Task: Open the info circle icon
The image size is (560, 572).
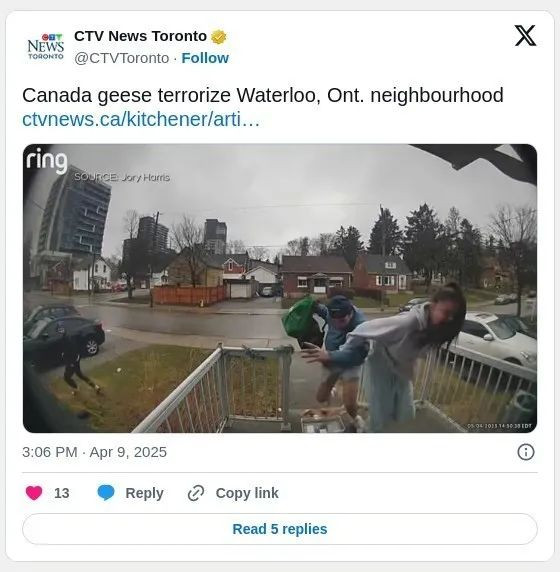Action: point(526,452)
